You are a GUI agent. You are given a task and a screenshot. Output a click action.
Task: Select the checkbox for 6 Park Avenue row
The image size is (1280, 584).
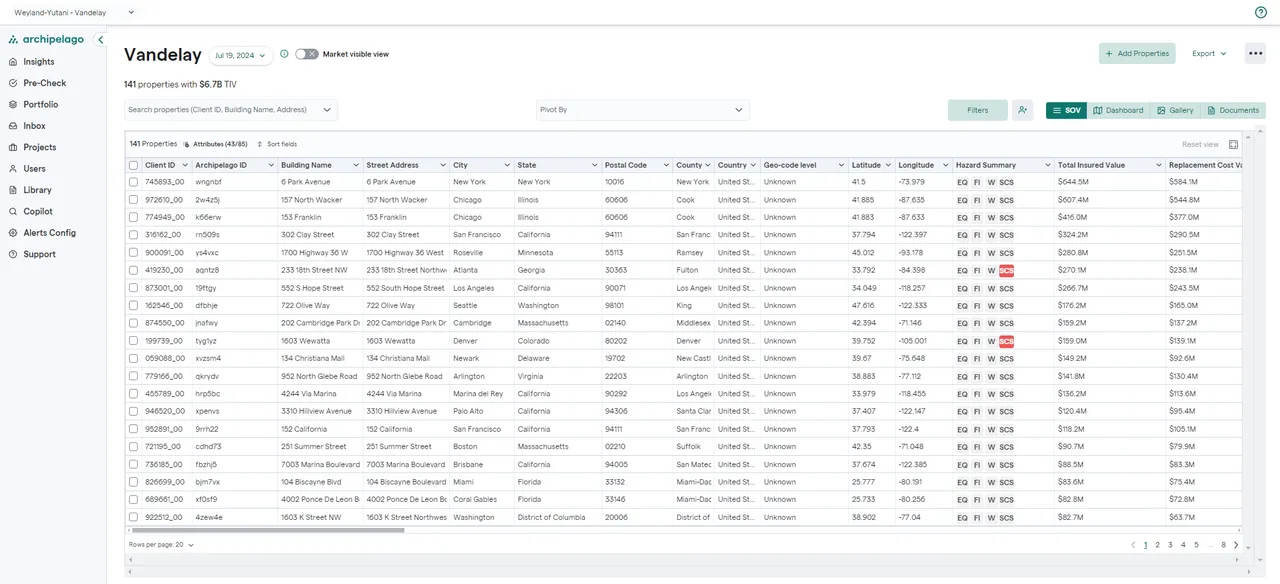tap(133, 182)
